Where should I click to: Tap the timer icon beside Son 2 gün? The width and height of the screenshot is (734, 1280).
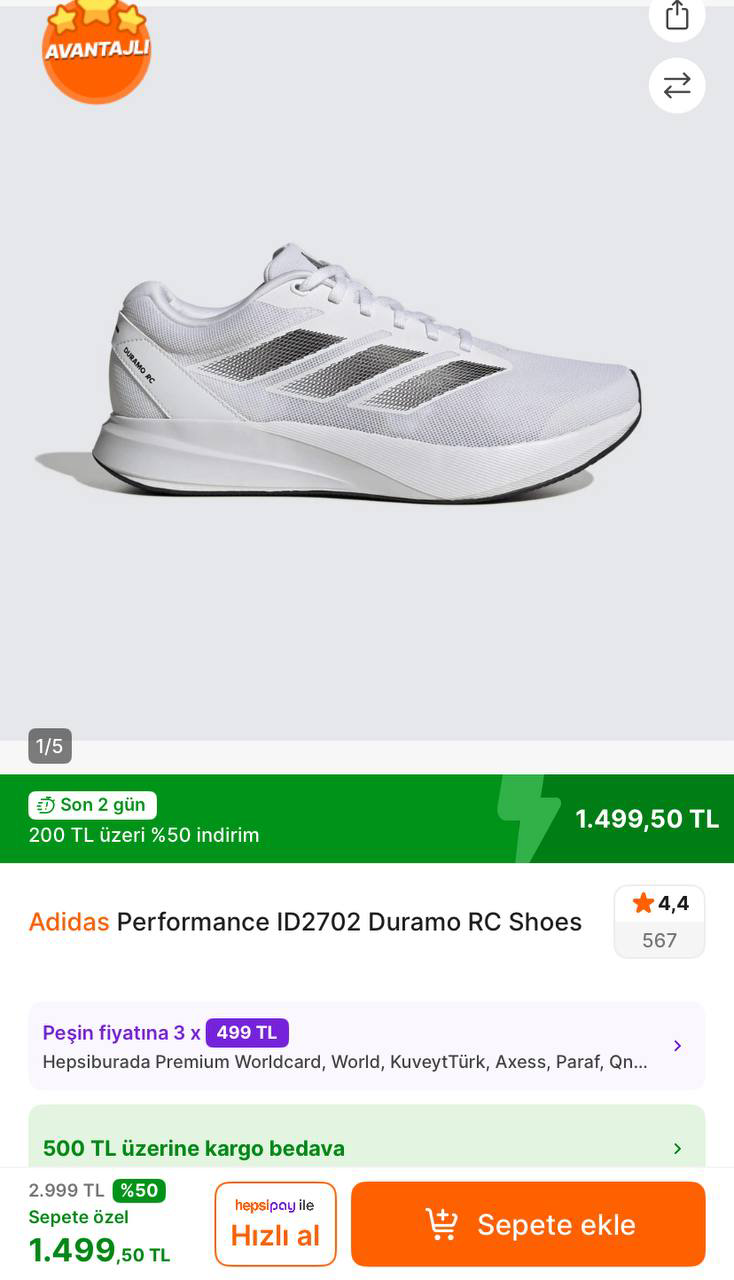point(45,805)
